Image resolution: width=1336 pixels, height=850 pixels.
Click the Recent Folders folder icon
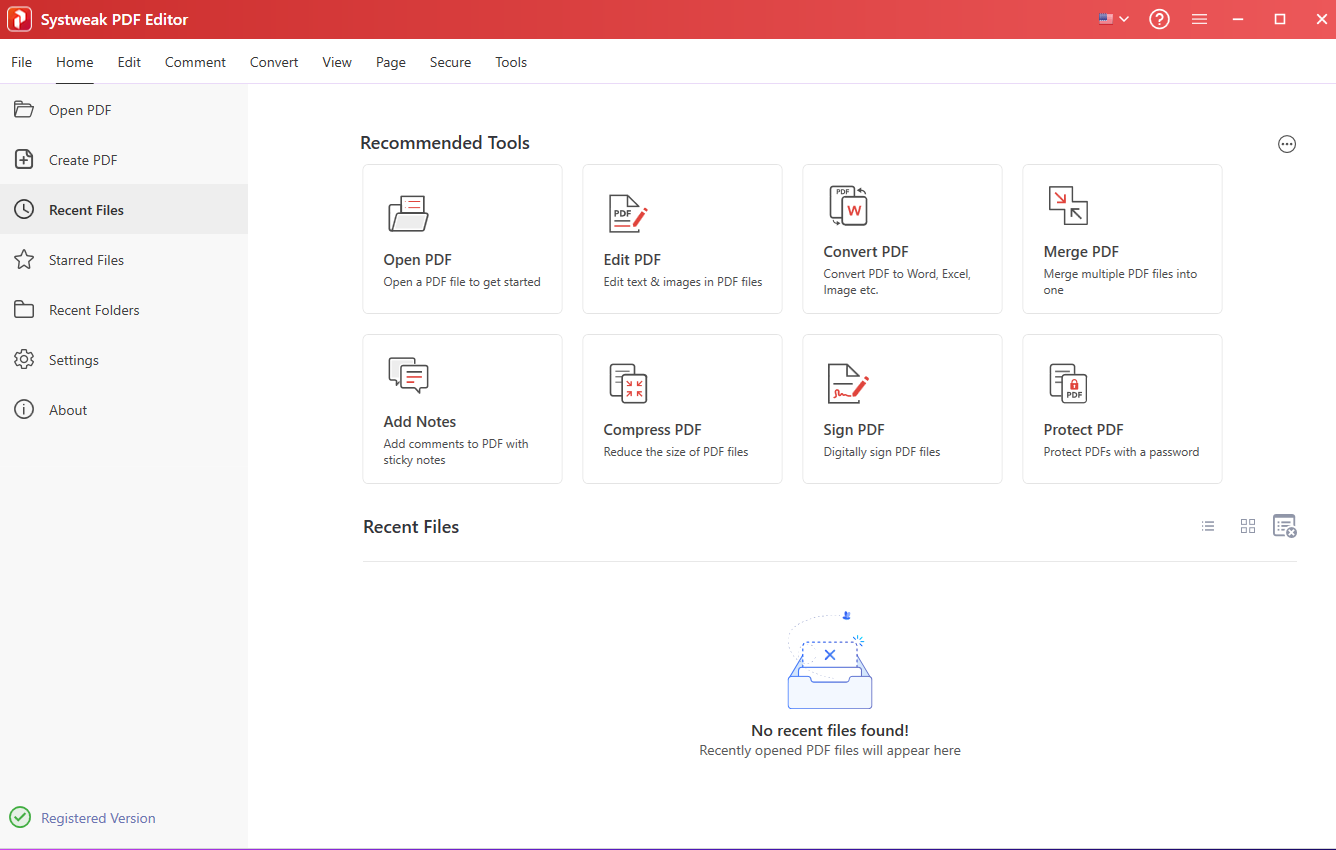[24, 309]
